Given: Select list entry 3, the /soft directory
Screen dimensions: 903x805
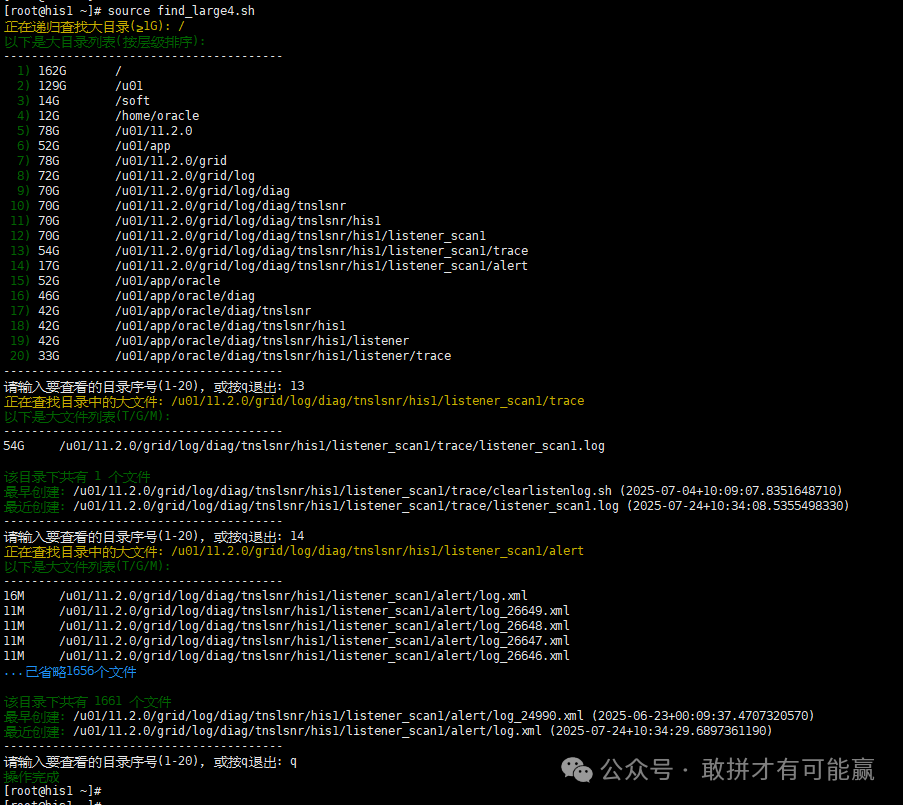Looking at the screenshot, I should tap(132, 101).
